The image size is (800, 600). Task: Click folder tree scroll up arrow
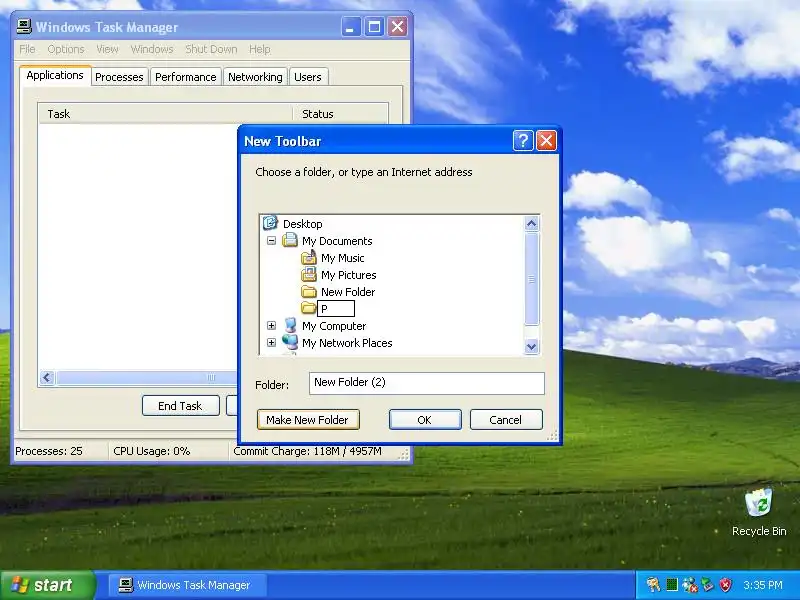click(531, 223)
